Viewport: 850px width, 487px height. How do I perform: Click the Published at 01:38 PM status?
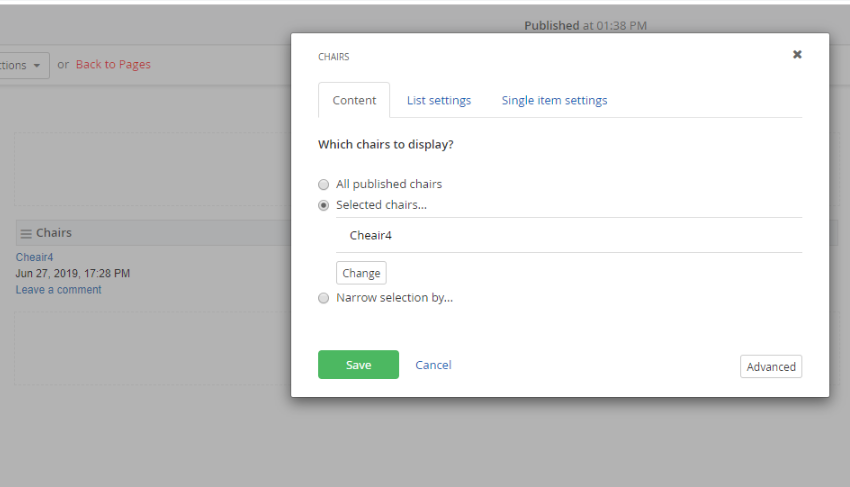click(x=585, y=25)
